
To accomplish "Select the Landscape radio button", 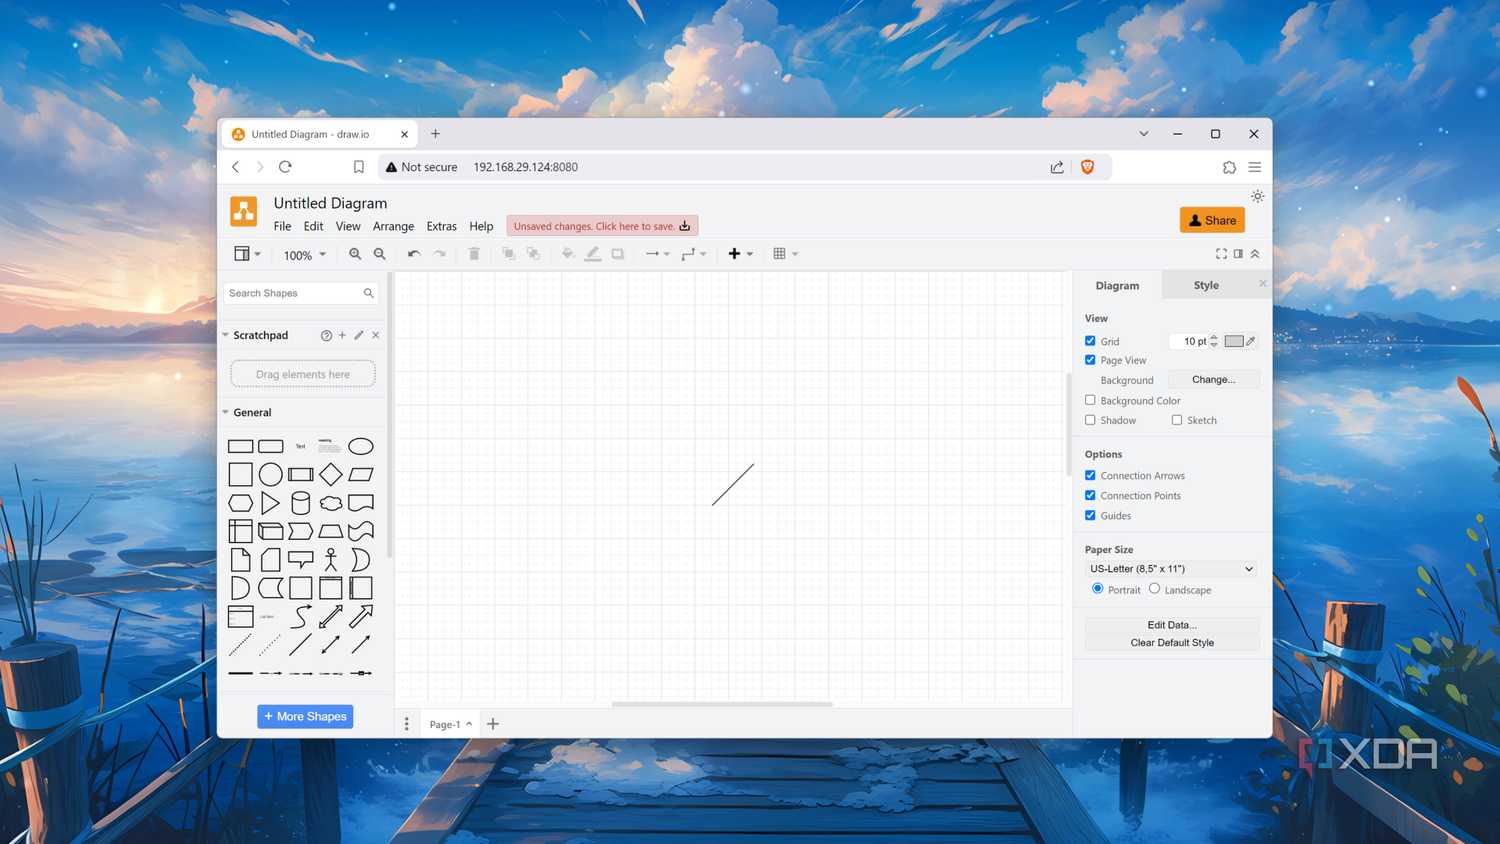I will point(1154,589).
